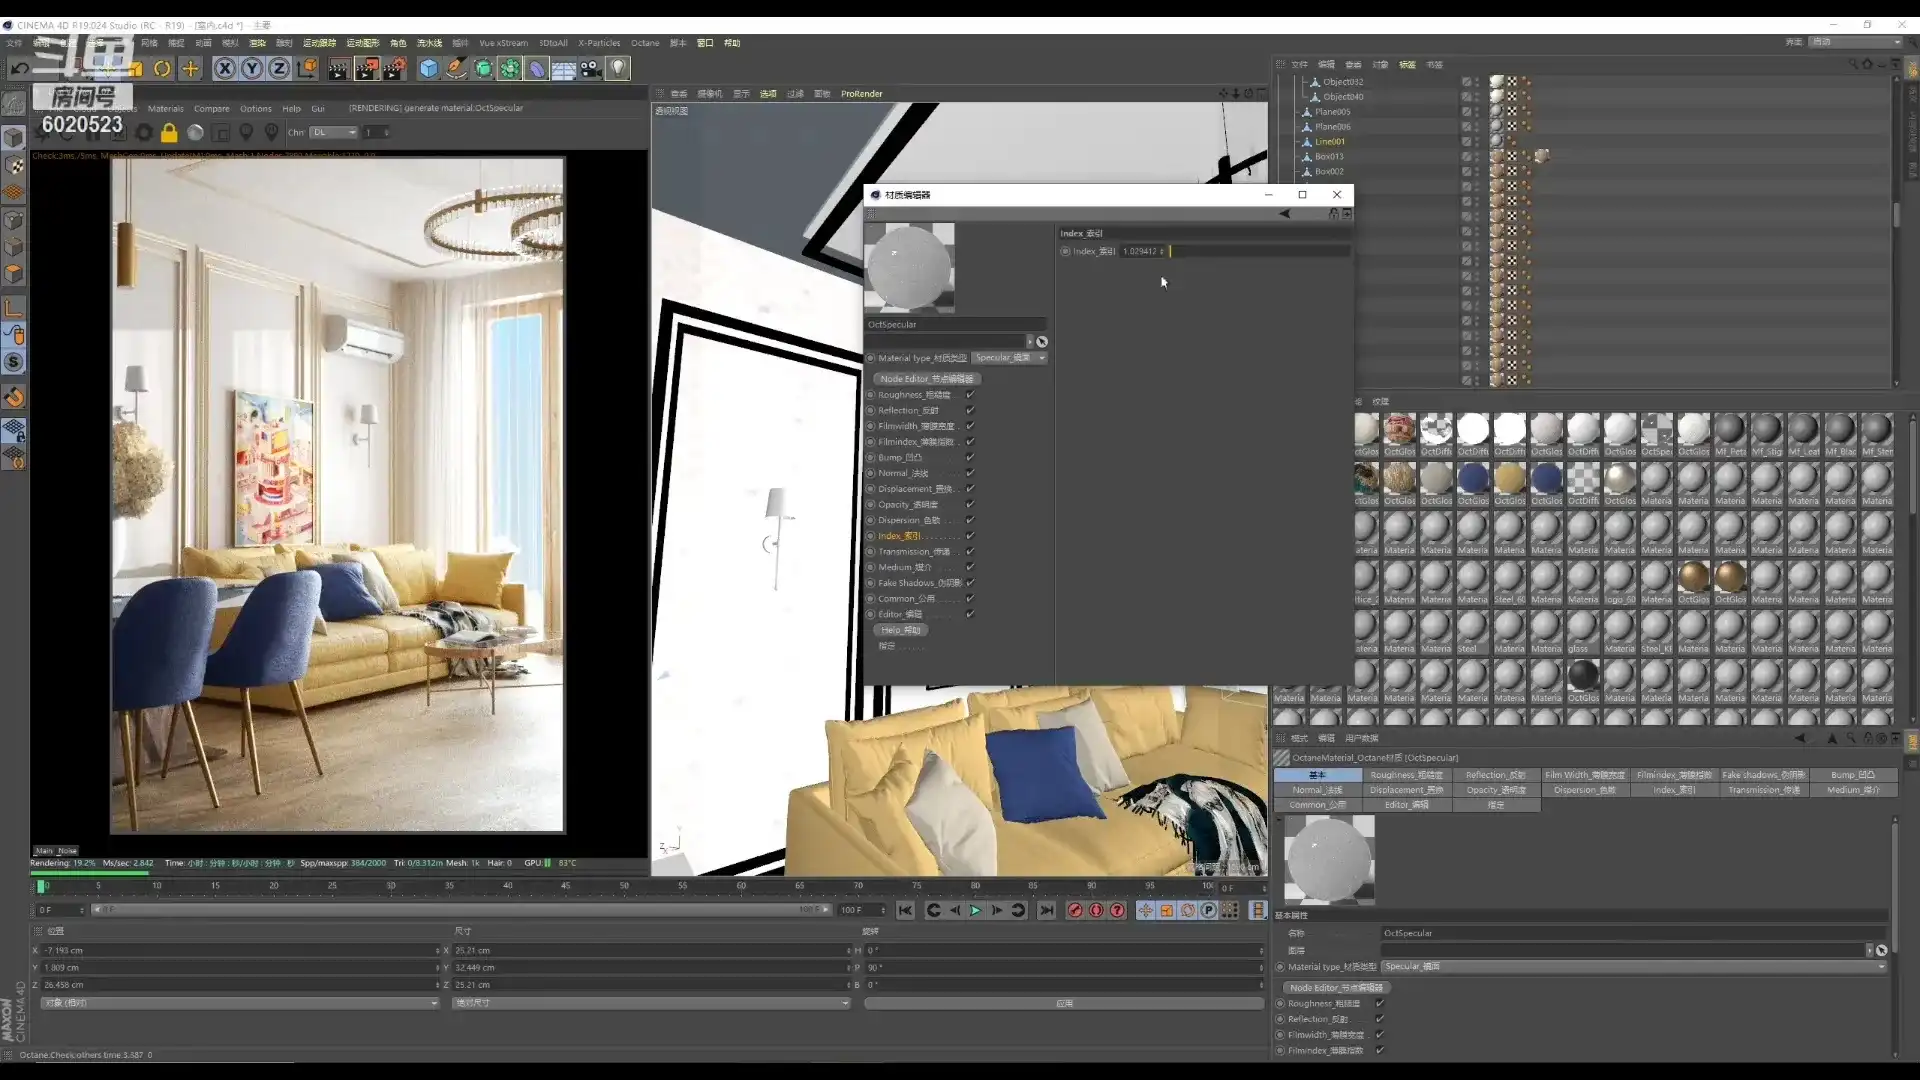
Task: Click the light bulb Light object icon
Action: (x=618, y=68)
